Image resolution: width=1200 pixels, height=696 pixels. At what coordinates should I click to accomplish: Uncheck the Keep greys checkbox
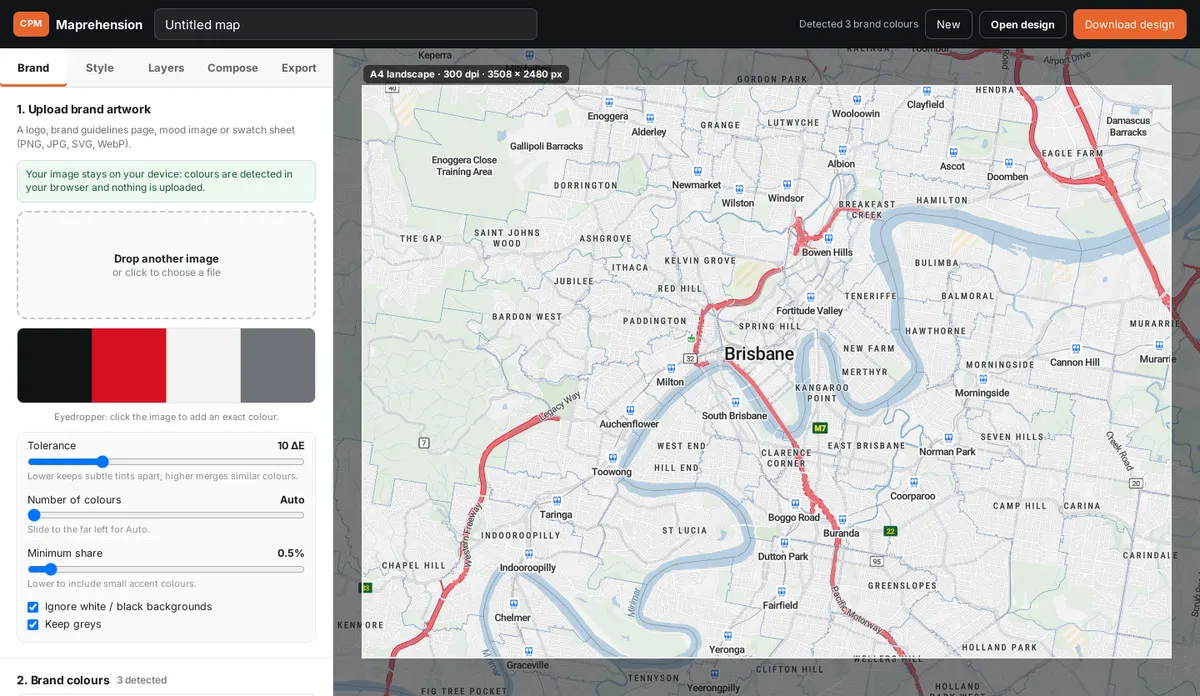pyautogui.click(x=33, y=625)
